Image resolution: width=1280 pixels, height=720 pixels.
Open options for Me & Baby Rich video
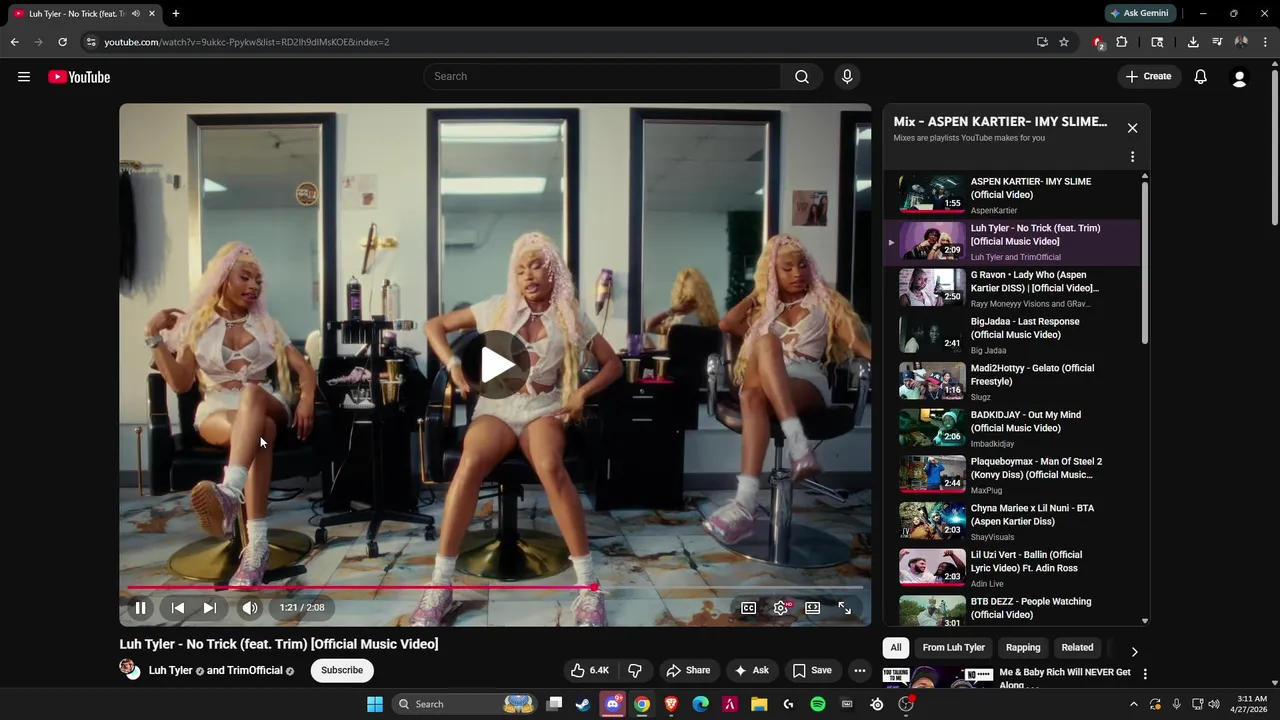1145,674
